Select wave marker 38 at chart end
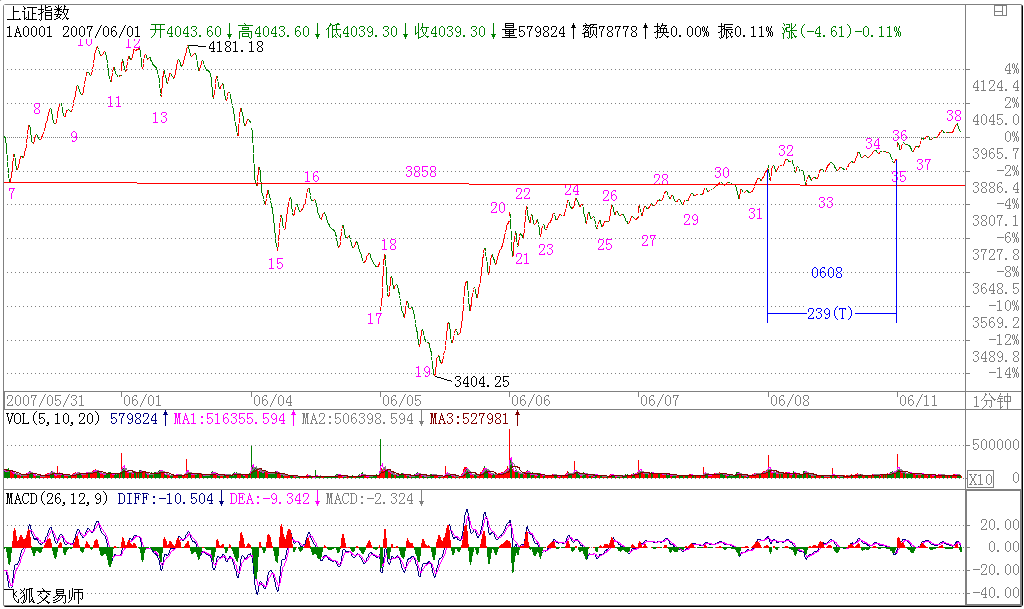 click(953, 116)
